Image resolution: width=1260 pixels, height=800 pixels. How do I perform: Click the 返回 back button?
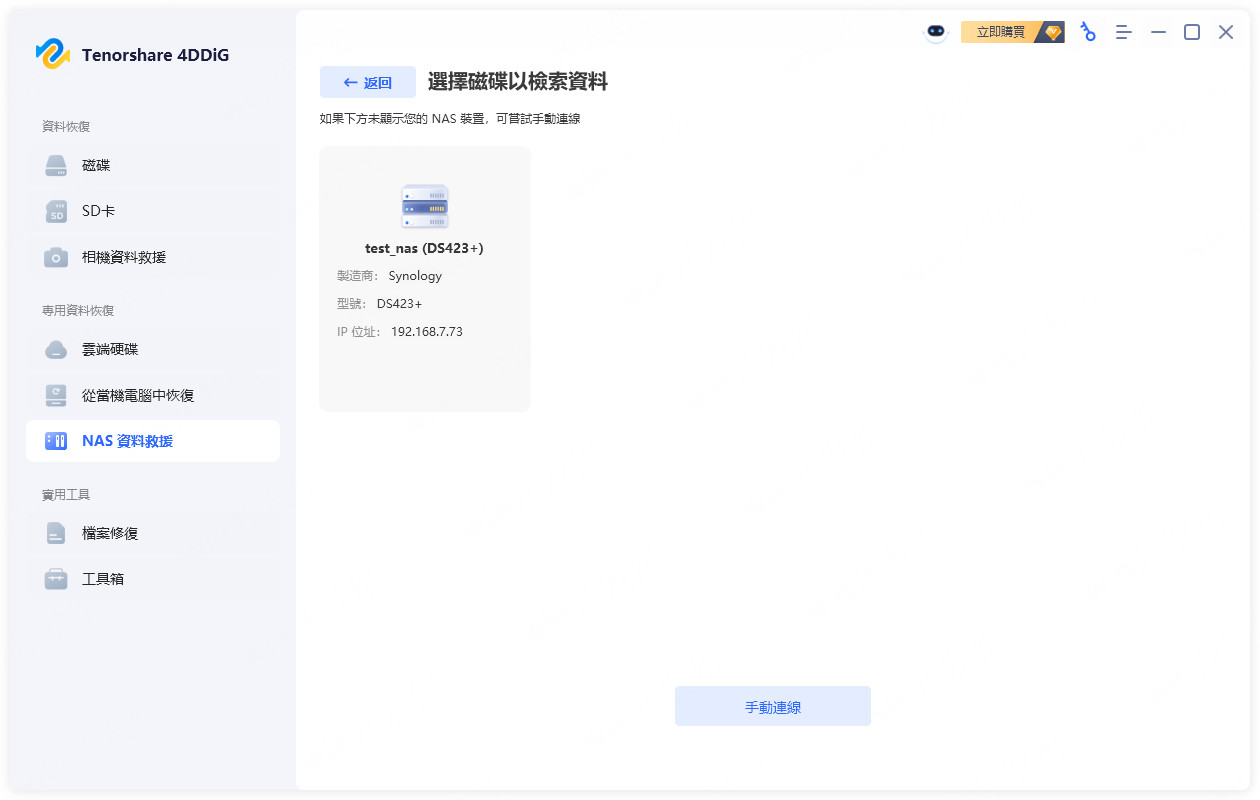pos(367,83)
